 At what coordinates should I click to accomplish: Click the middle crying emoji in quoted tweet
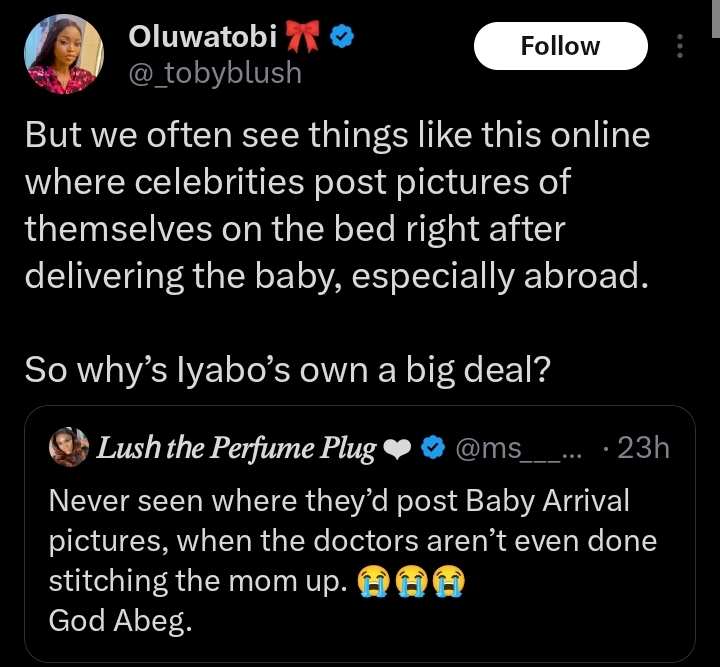412,582
